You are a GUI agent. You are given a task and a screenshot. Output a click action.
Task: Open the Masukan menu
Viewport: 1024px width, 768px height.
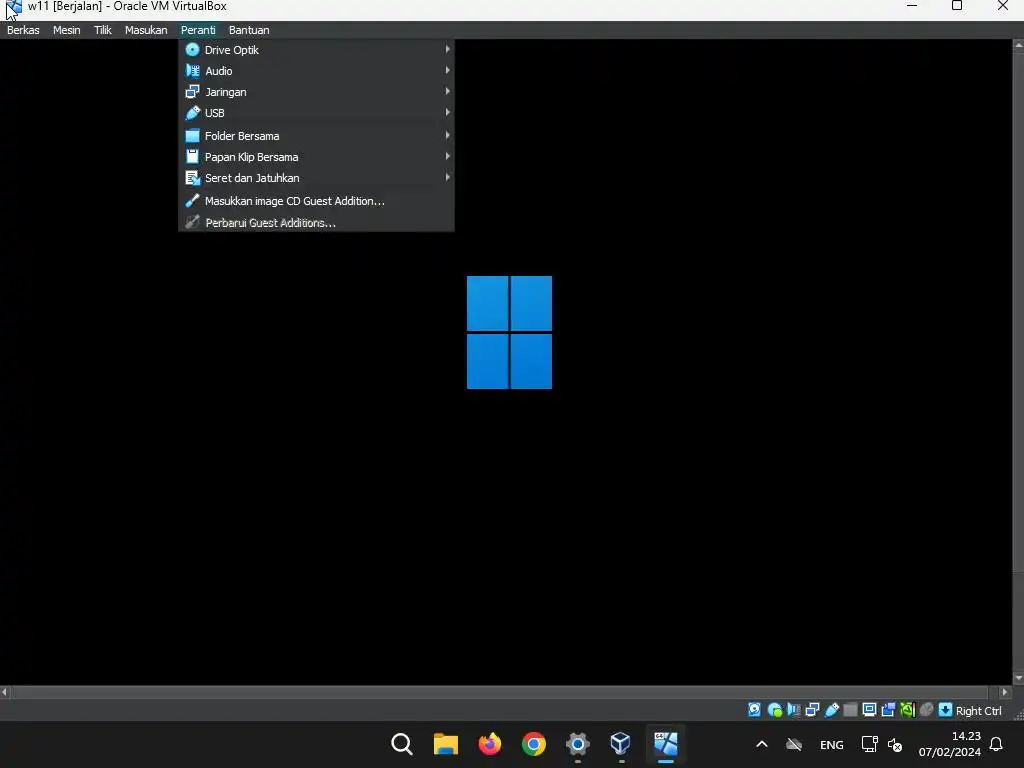[146, 30]
